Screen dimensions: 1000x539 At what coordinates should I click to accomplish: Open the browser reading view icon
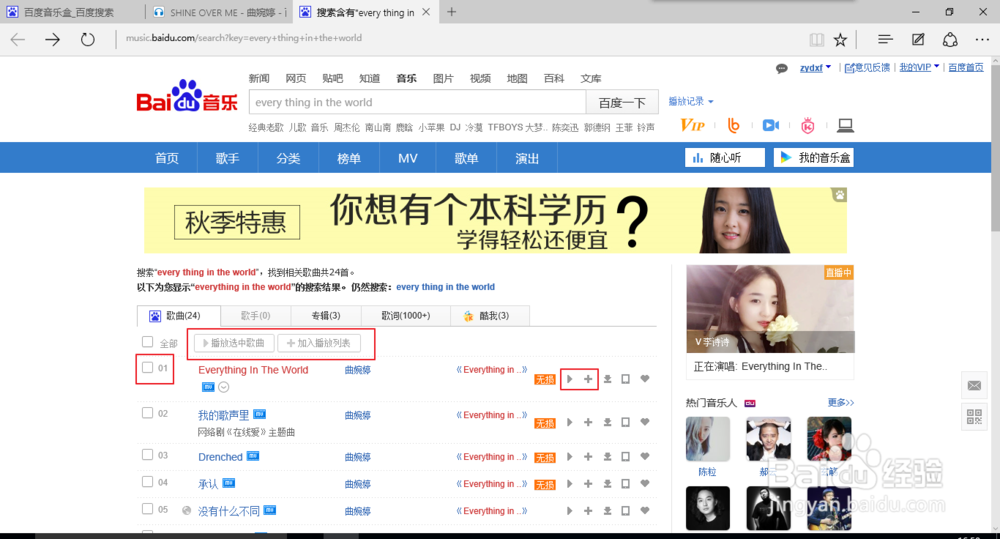[x=816, y=40]
